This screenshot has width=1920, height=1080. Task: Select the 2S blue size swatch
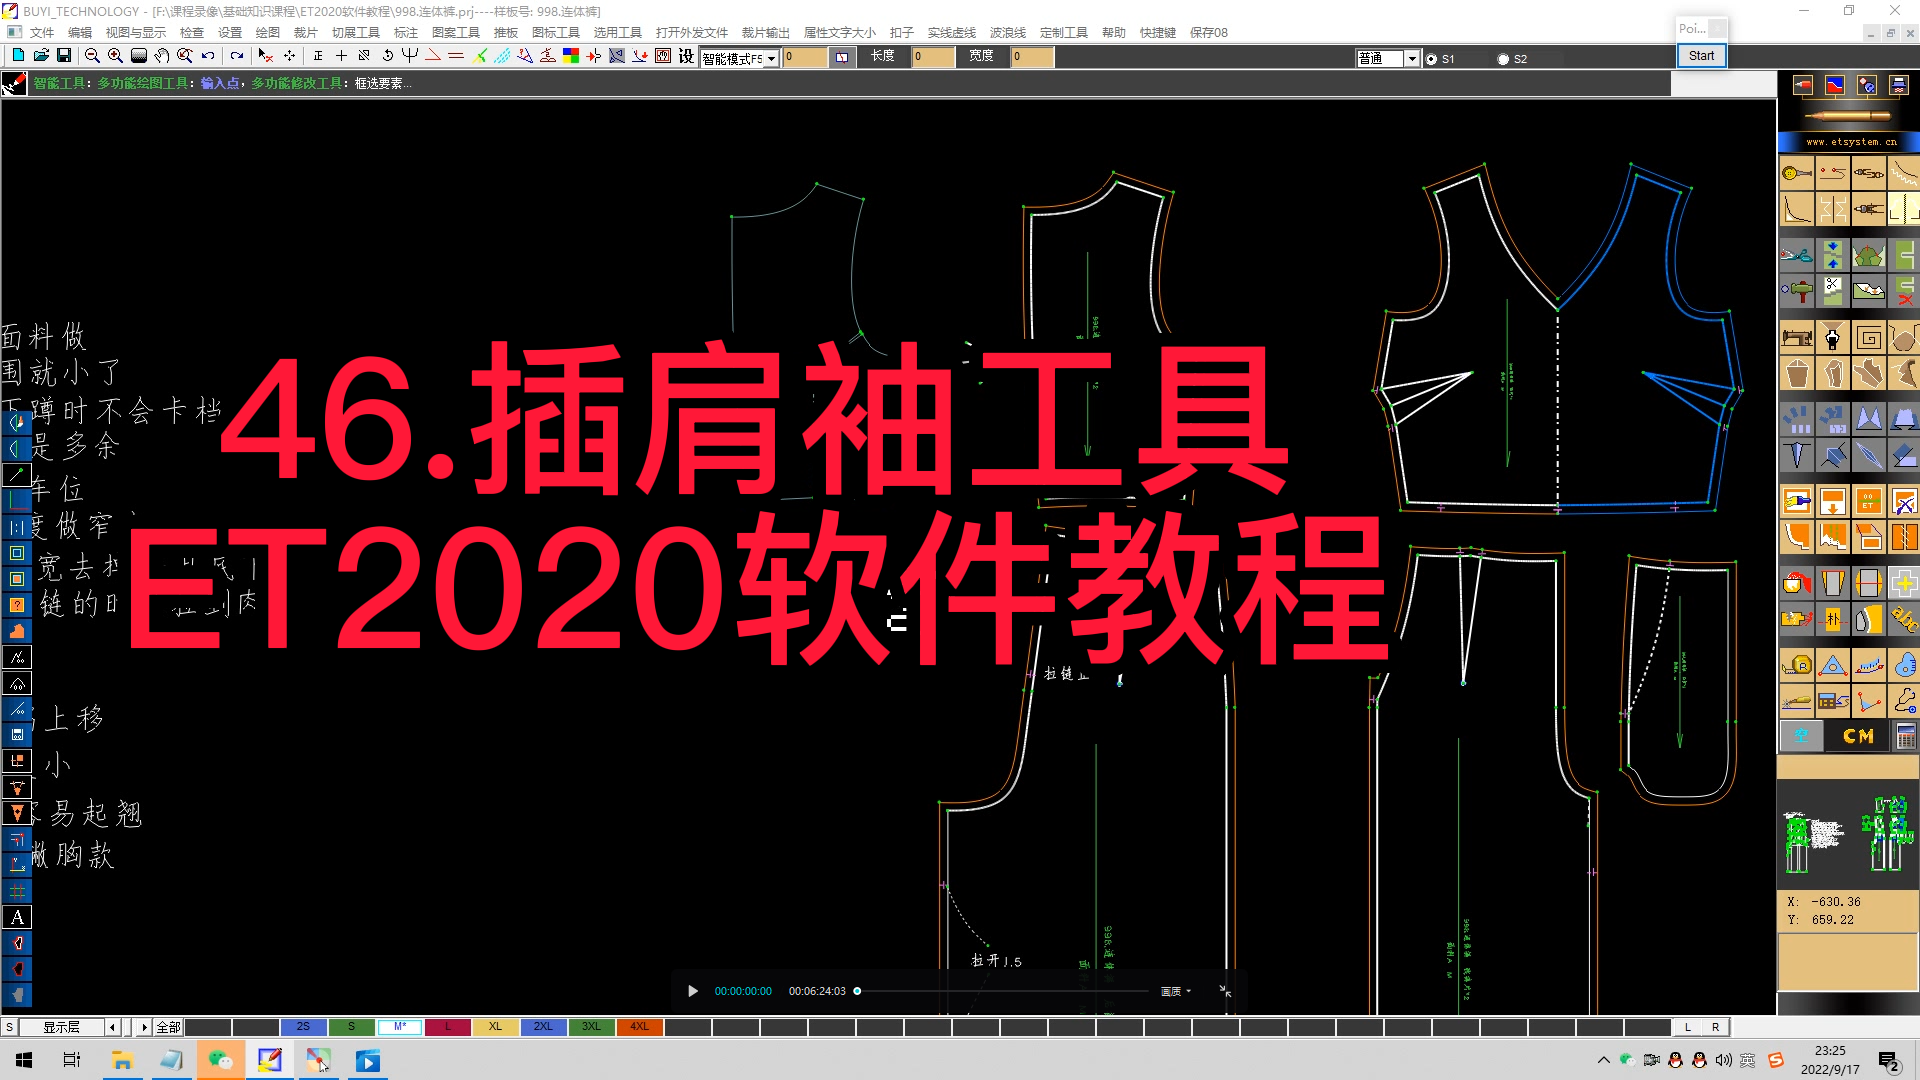tap(303, 1027)
